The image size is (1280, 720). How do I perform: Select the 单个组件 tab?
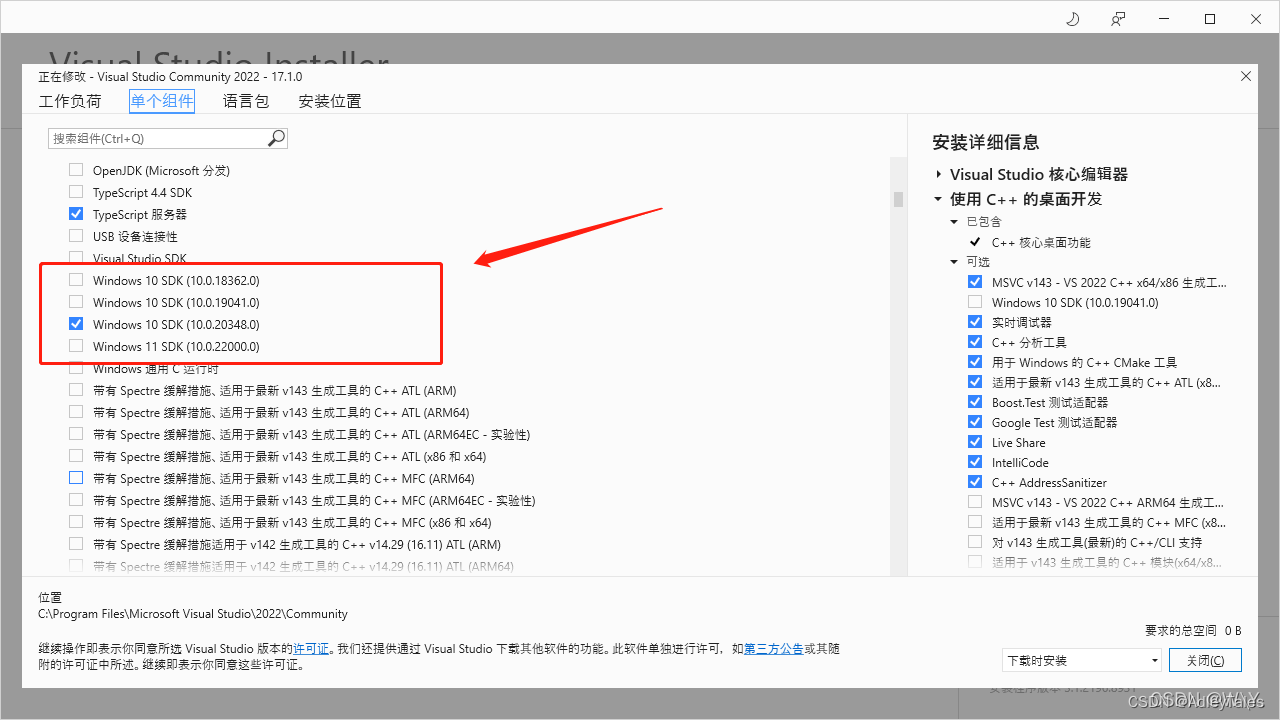(x=162, y=101)
